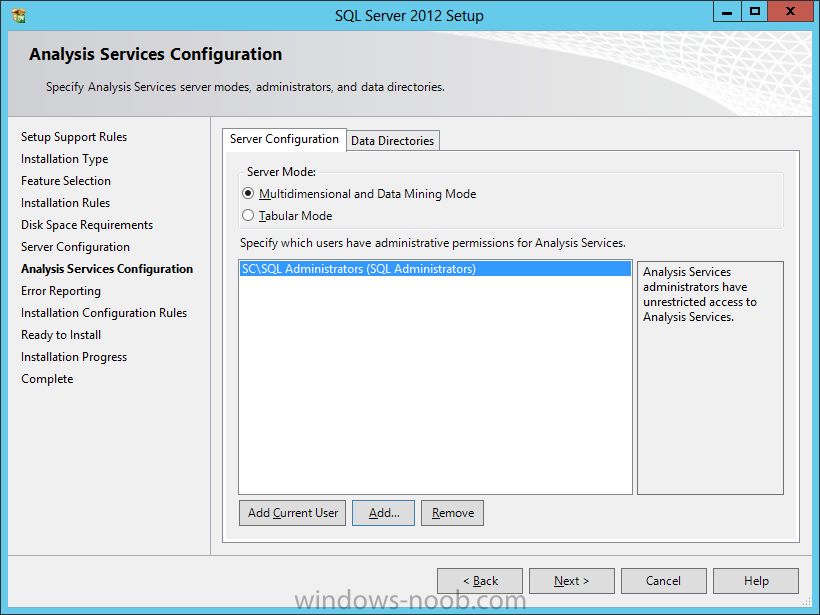This screenshot has width=820, height=615.
Task: Click the Add Current User button
Action: point(293,513)
